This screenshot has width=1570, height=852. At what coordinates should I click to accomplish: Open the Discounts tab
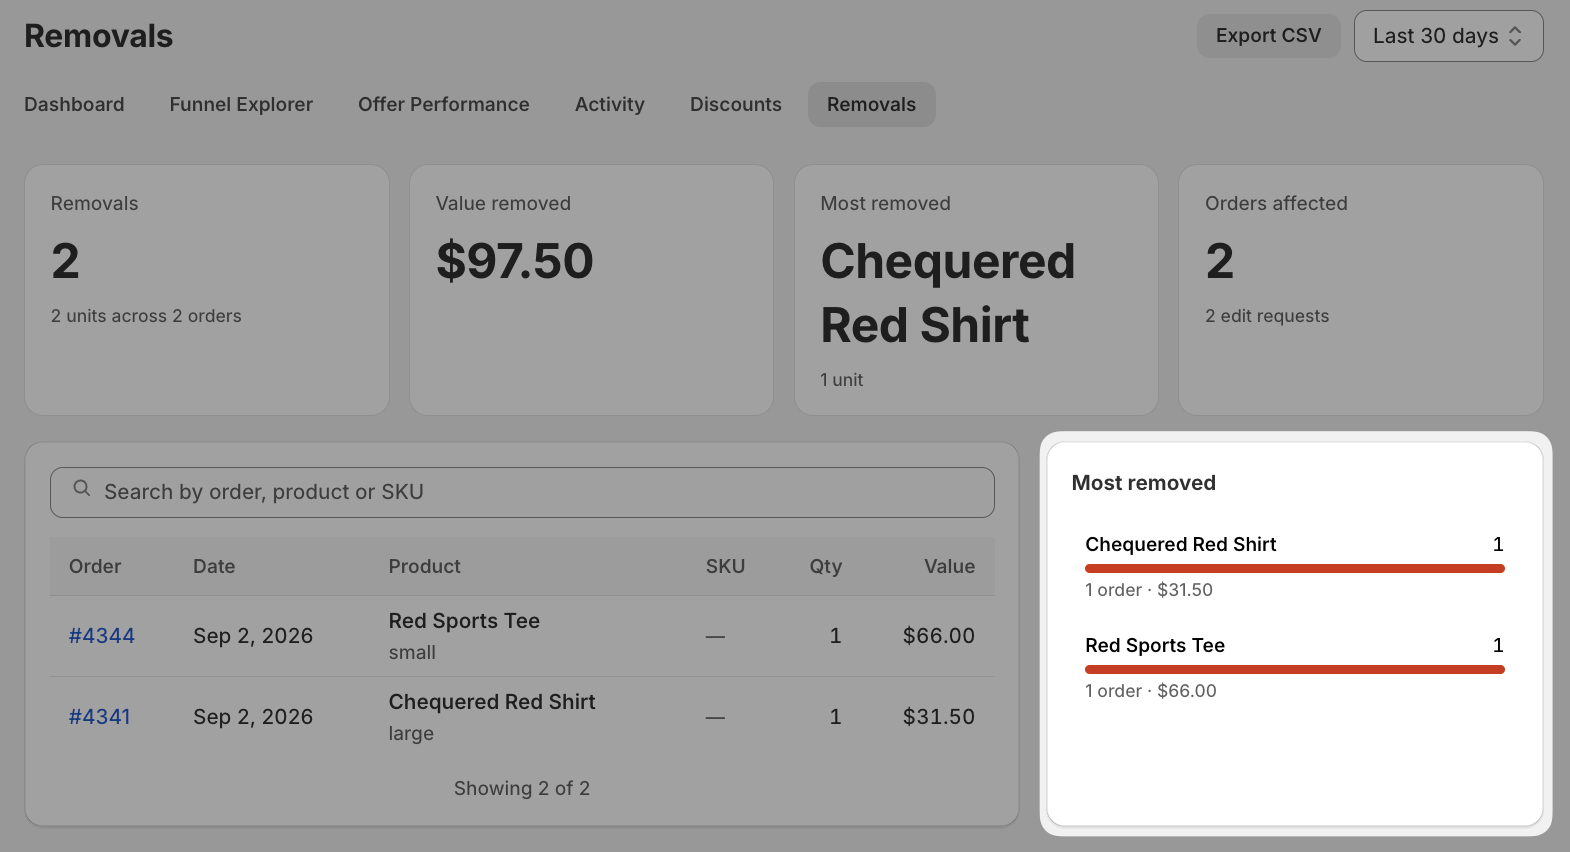[736, 104]
